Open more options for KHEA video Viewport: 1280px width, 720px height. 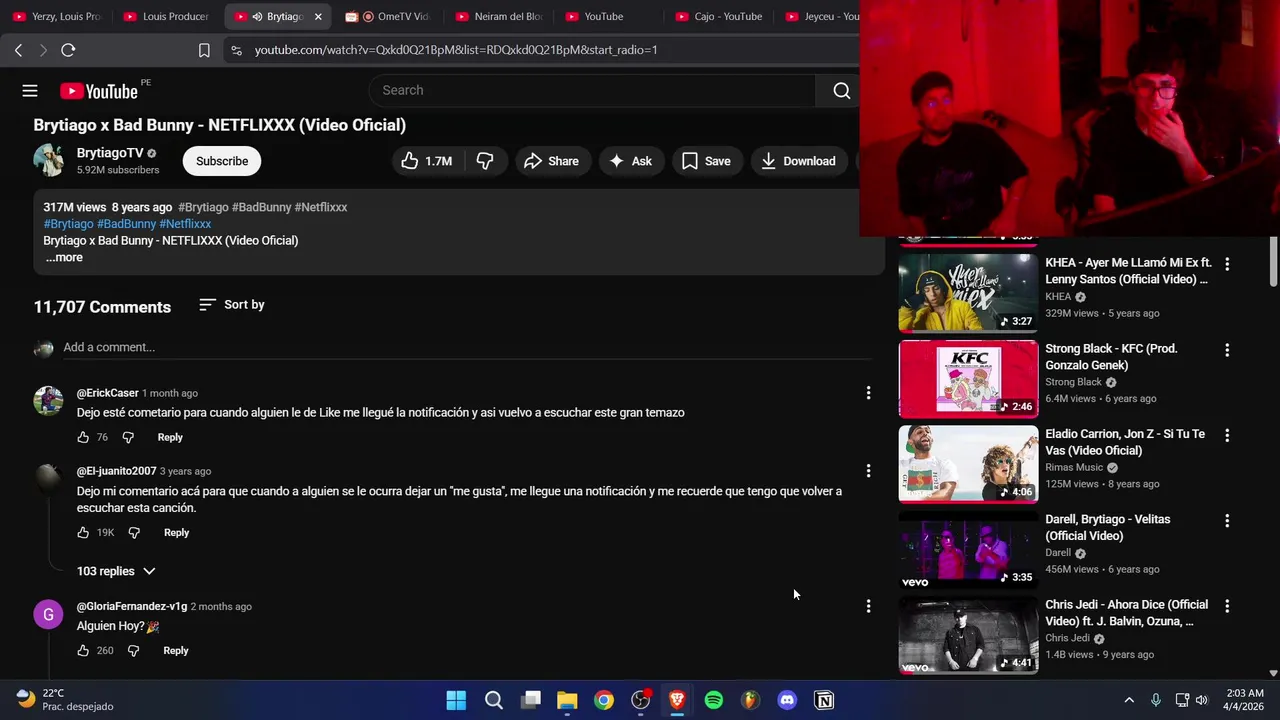coord(1227,264)
